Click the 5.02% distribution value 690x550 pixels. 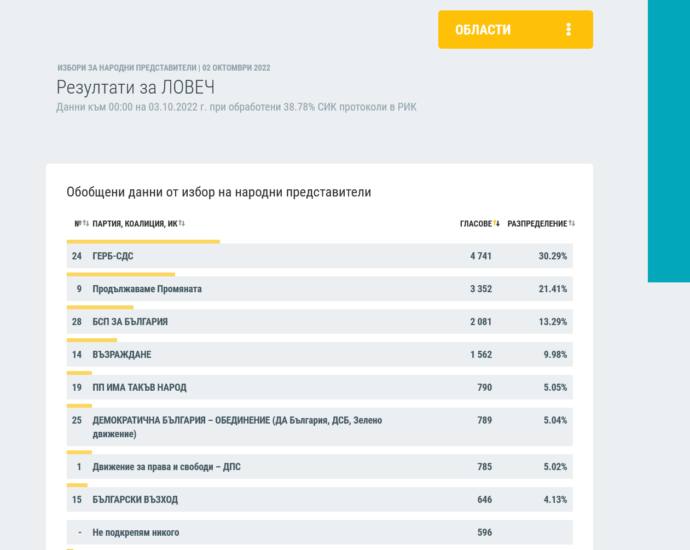[x=555, y=467]
